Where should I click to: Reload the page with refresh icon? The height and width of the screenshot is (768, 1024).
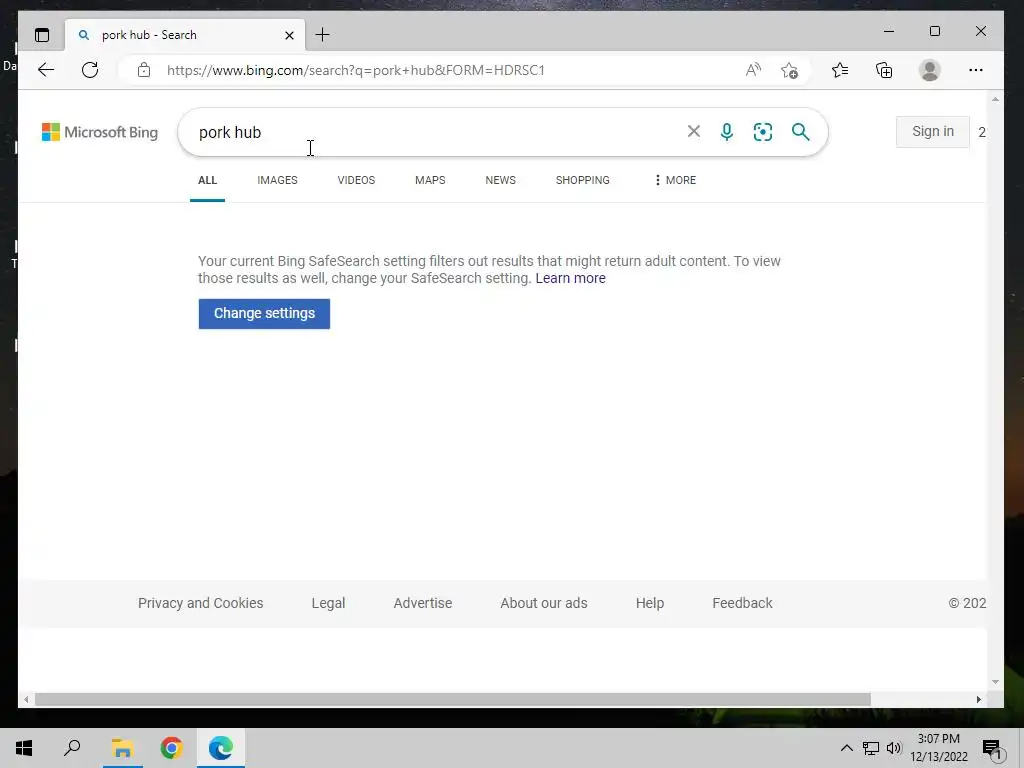tap(90, 70)
